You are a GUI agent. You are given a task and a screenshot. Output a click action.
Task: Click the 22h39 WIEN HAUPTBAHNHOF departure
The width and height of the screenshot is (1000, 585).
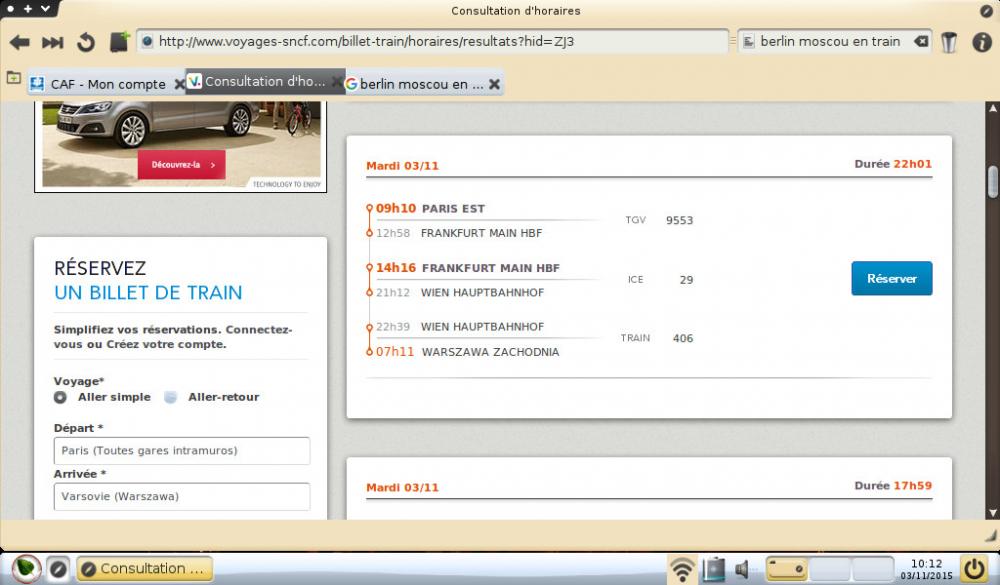460,327
